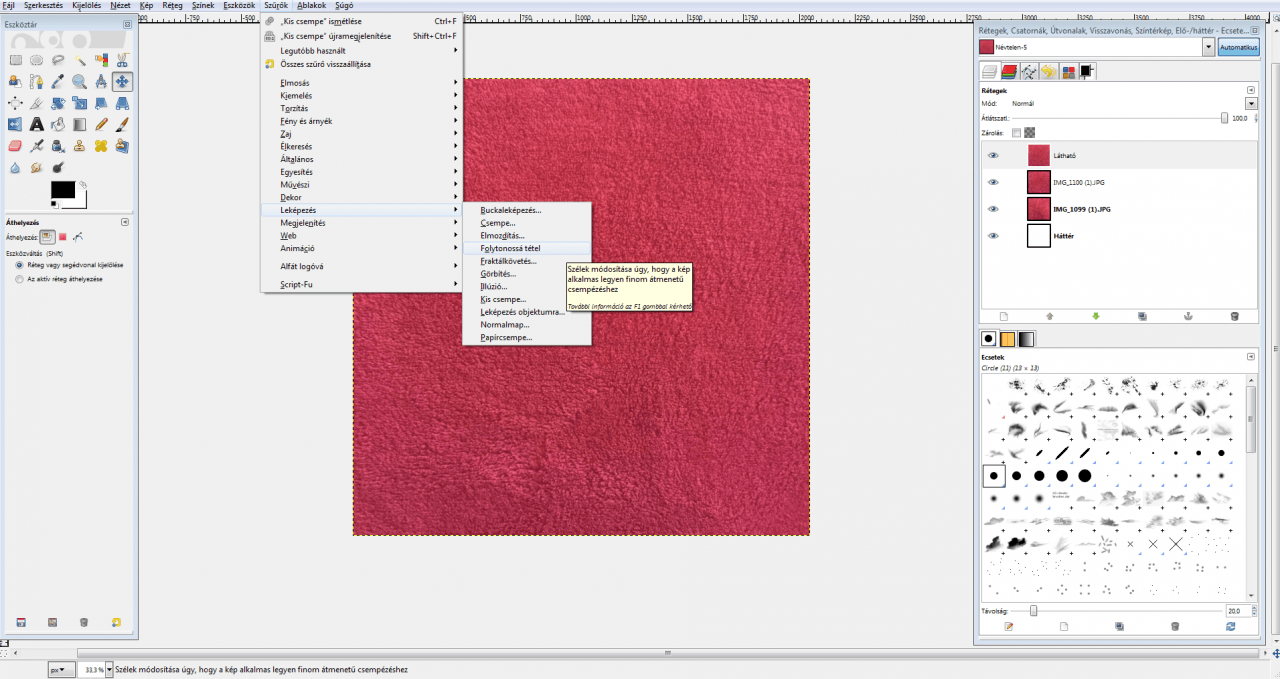Image resolution: width=1280 pixels, height=679 pixels.
Task: Select the Text tool in toolbox
Action: pos(36,125)
